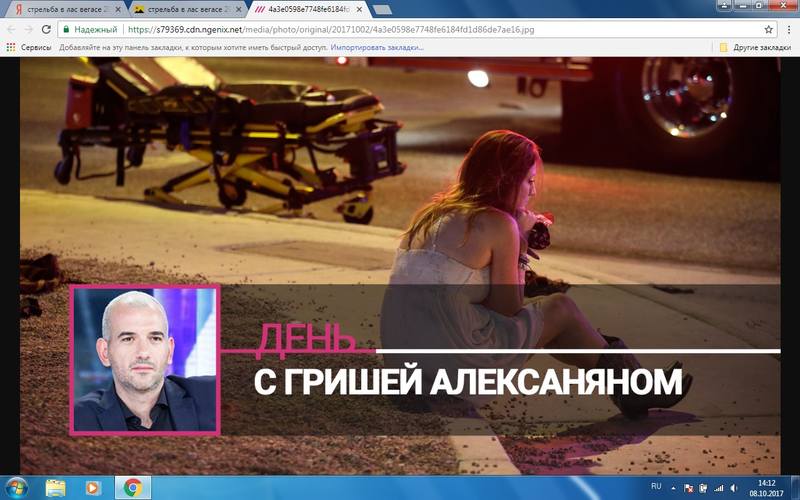Screen dimensions: 800x500
Task: Click the bookmarks hint text Добавляйте на эту панель
Action: [193, 47]
